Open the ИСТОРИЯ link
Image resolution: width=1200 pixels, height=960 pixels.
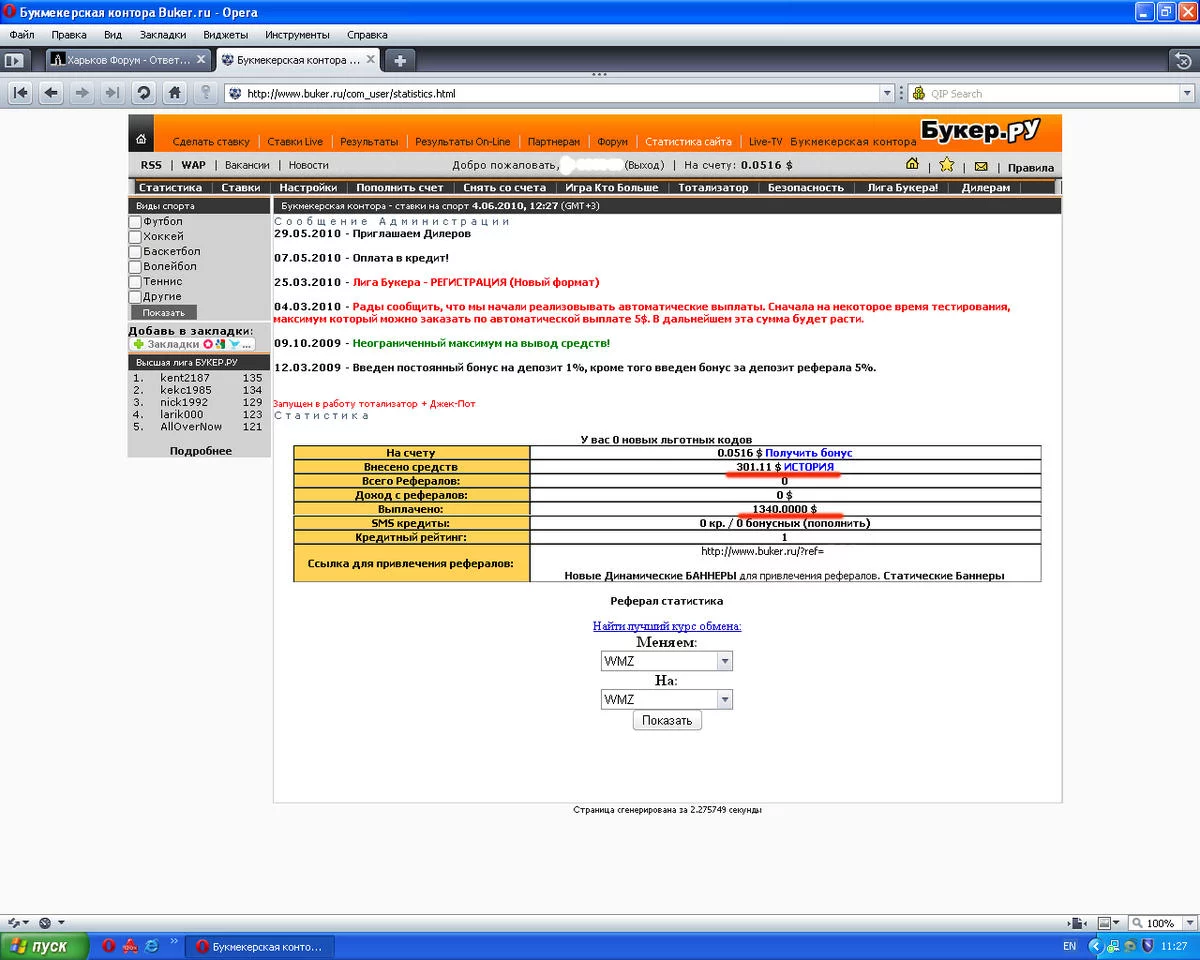click(808, 467)
